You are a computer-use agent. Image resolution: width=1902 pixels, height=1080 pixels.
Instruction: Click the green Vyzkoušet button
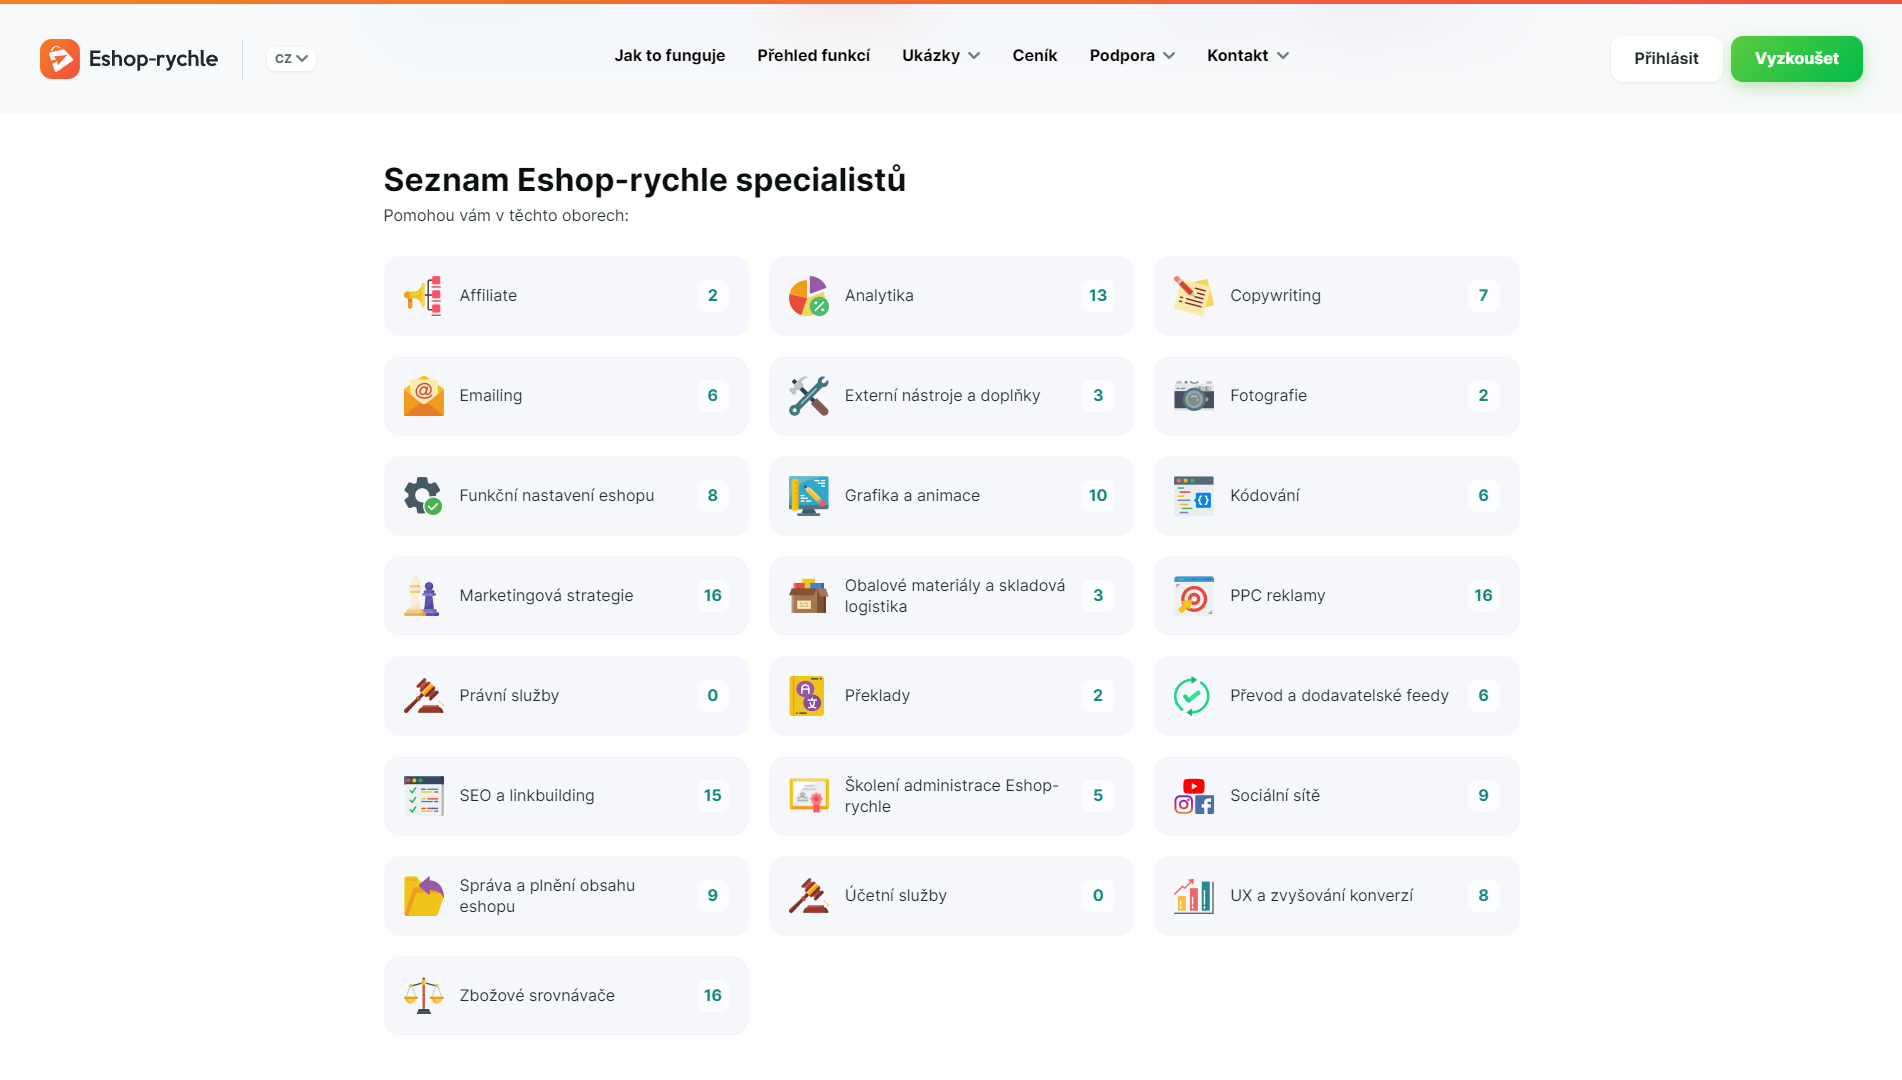[1796, 59]
